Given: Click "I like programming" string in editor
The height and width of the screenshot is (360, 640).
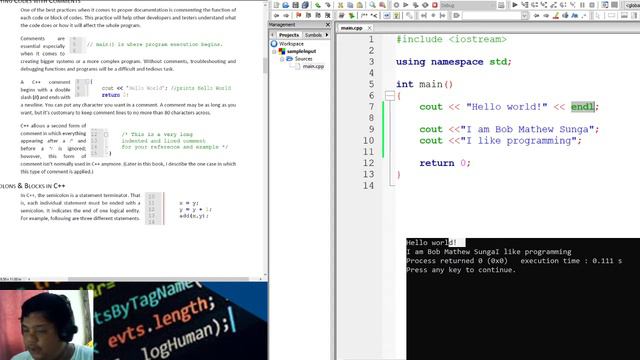Looking at the screenshot, I should [518, 140].
